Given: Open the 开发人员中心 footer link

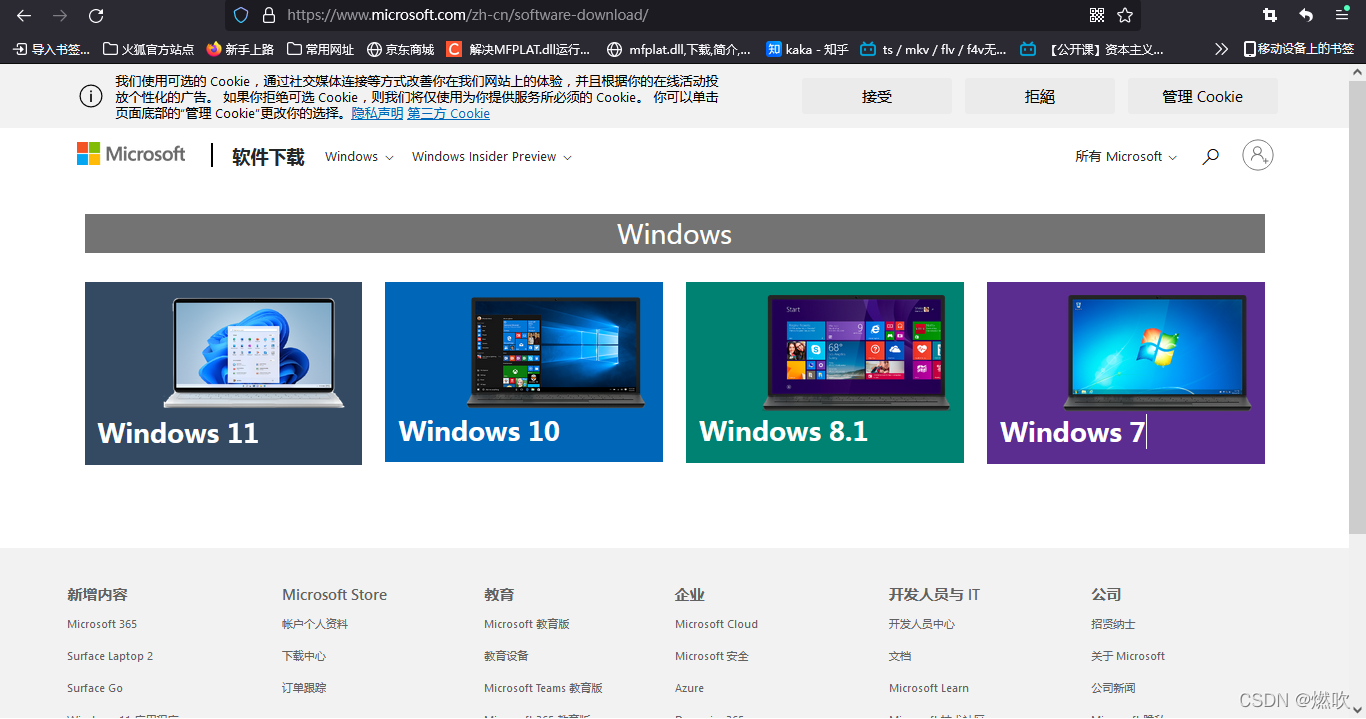Looking at the screenshot, I should coord(922,624).
